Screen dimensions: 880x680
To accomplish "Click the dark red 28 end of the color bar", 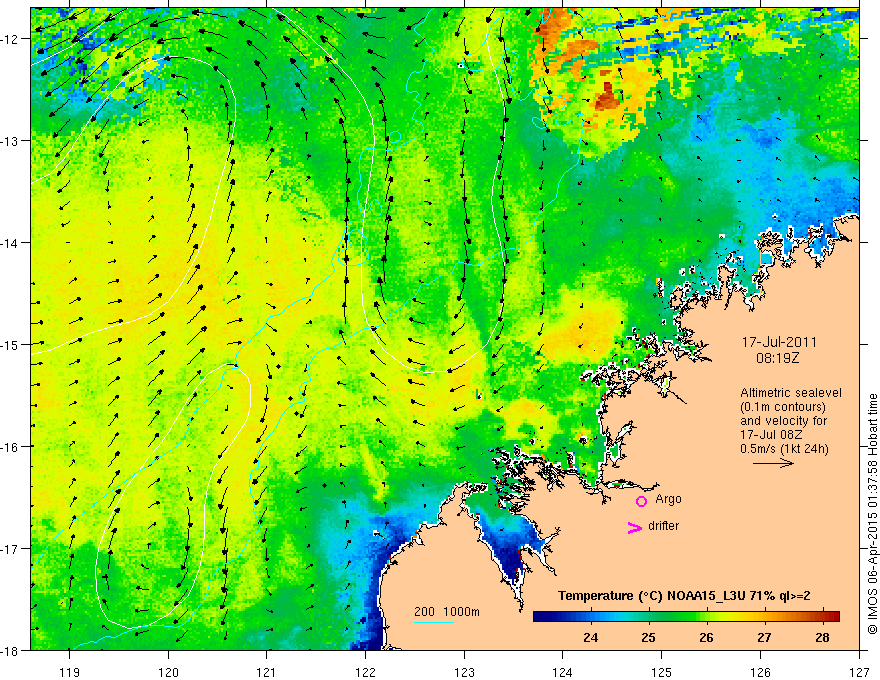I will tap(833, 616).
